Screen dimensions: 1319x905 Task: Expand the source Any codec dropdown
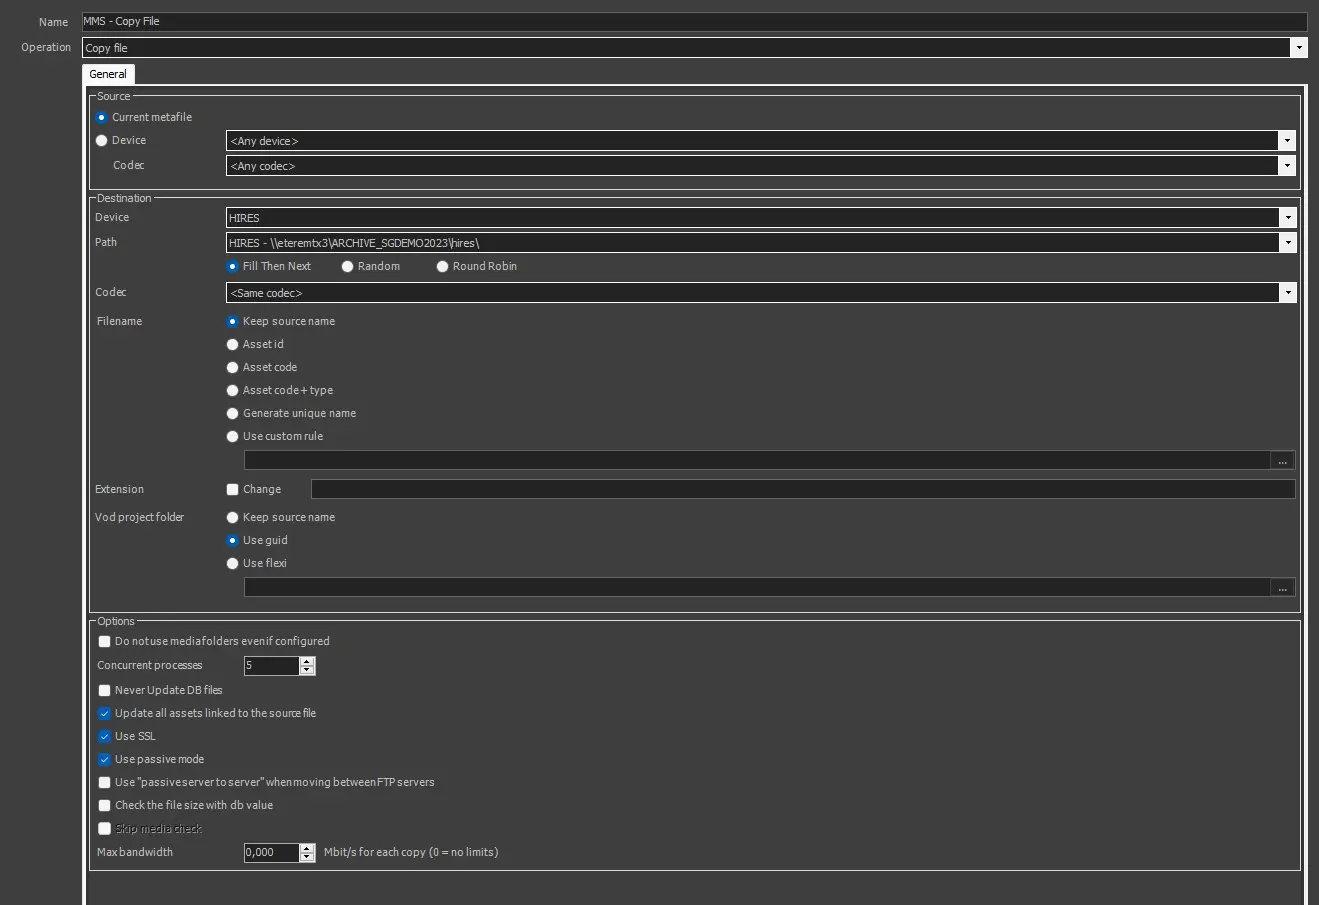click(x=1287, y=166)
